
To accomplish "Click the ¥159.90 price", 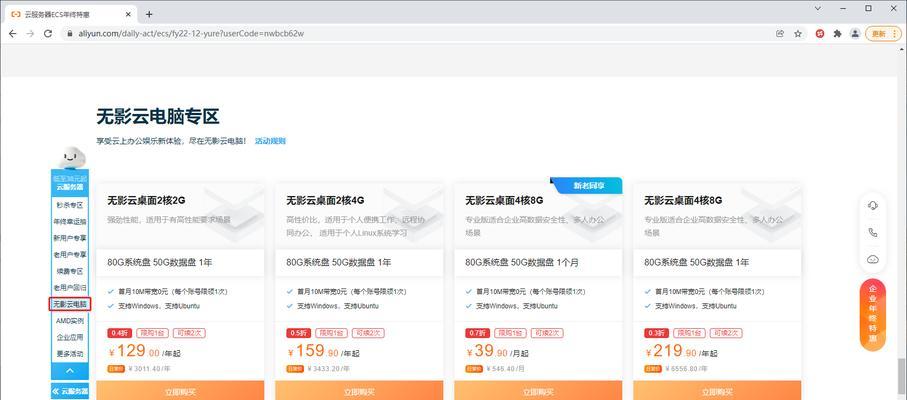I will coord(313,351).
